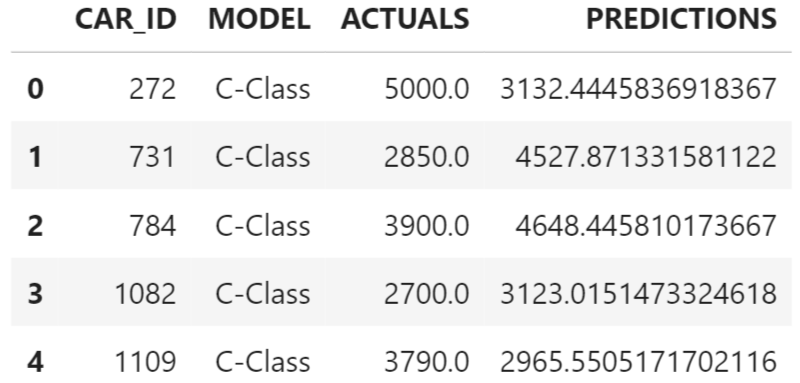Click the ACTUALS column header
Image resolution: width=800 pixels, height=383 pixels.
(x=405, y=19)
